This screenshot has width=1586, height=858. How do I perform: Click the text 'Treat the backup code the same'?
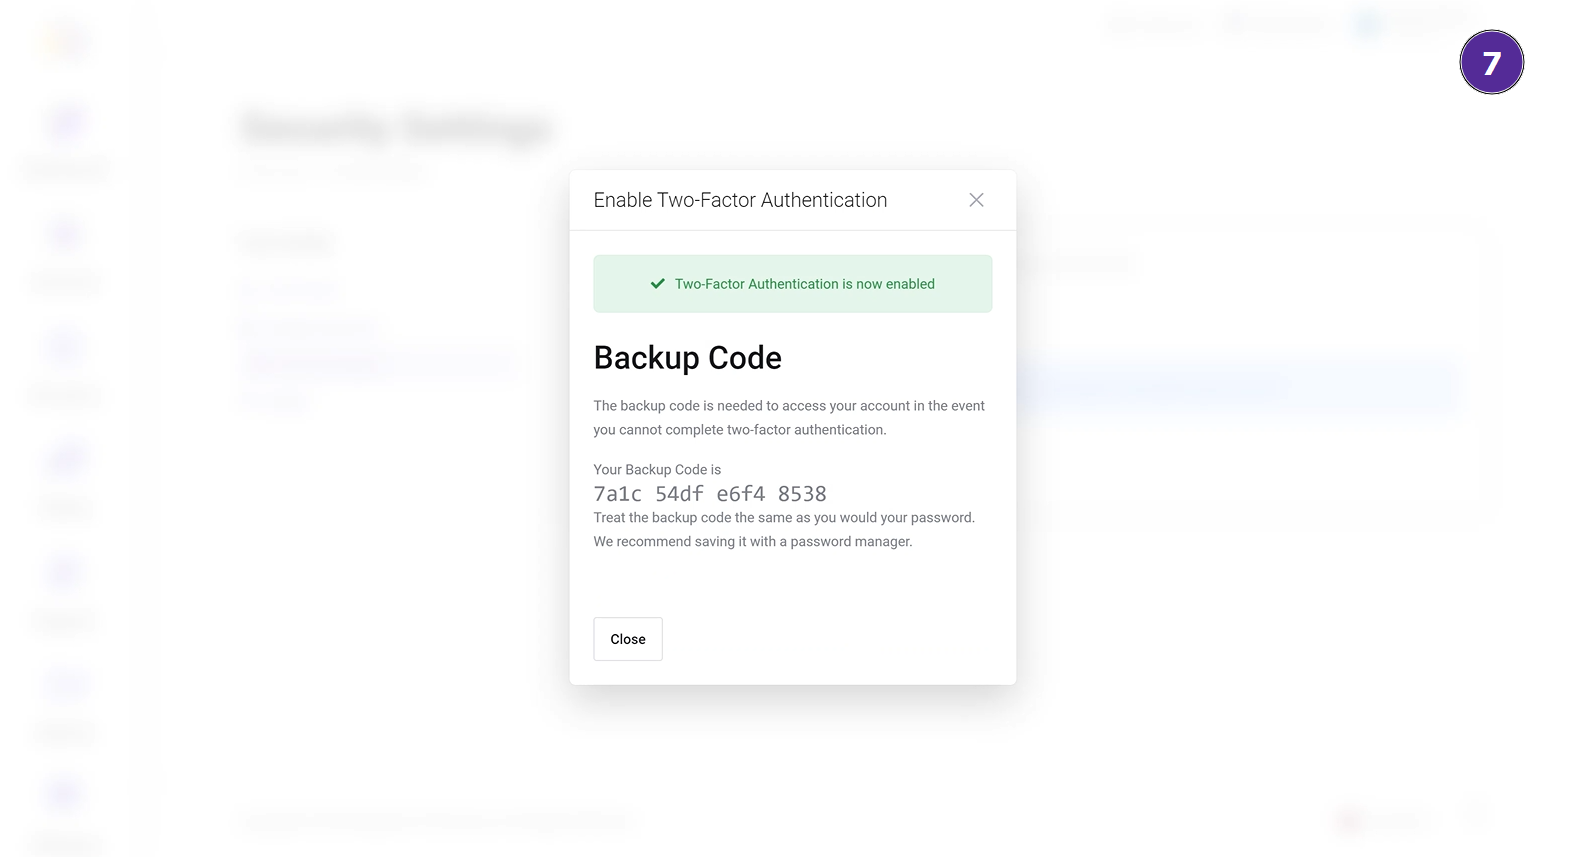point(693,518)
